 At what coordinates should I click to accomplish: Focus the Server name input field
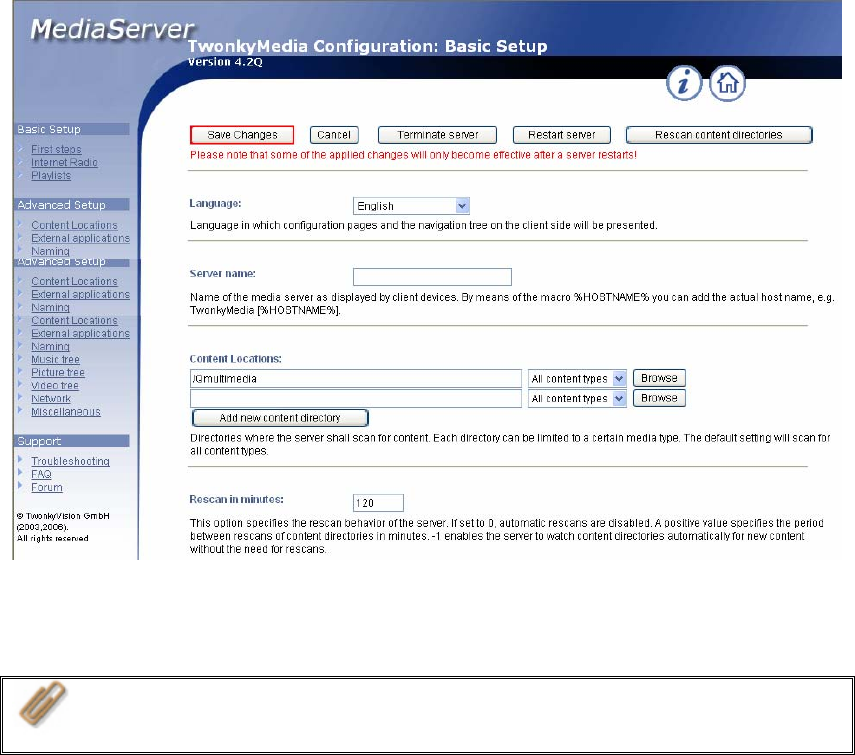tap(432, 277)
